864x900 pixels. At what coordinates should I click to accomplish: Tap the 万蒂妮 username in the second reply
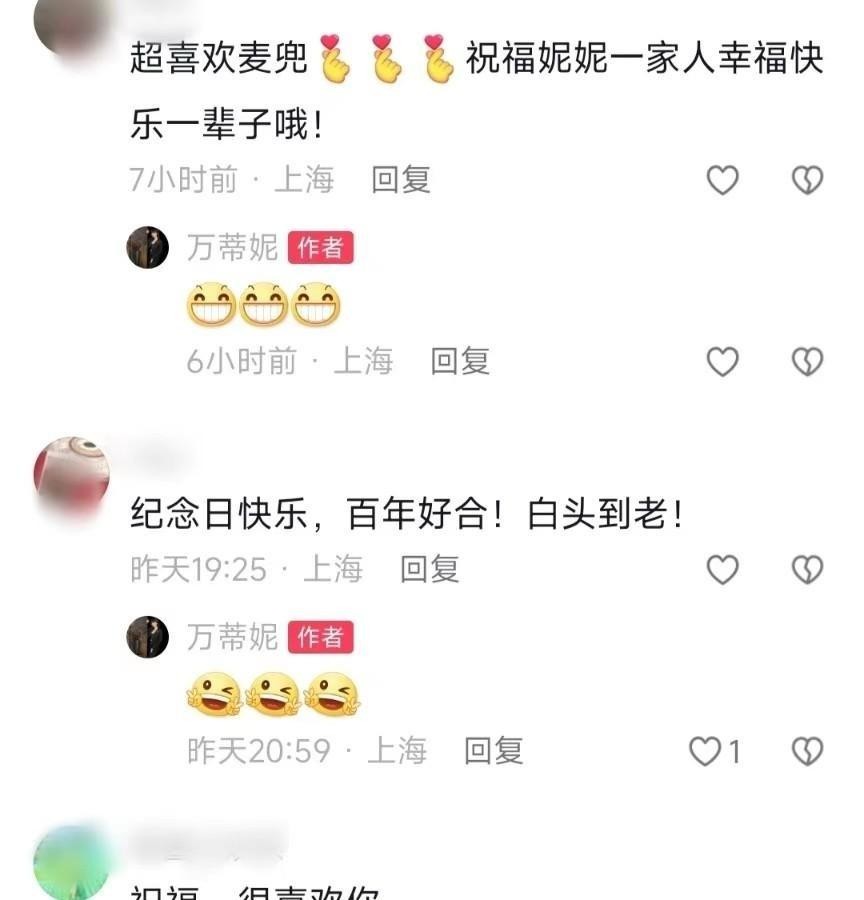click(x=233, y=637)
